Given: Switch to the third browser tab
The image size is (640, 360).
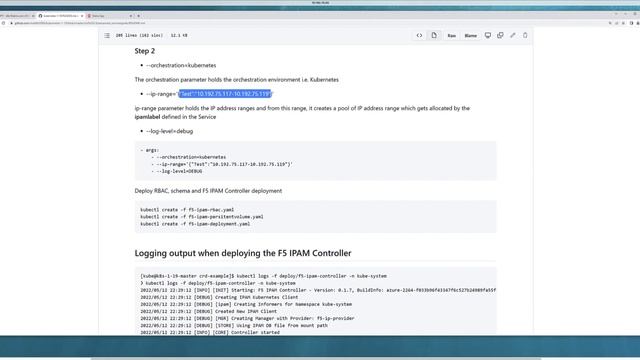Looking at the screenshot, I should click(x=108, y=16).
